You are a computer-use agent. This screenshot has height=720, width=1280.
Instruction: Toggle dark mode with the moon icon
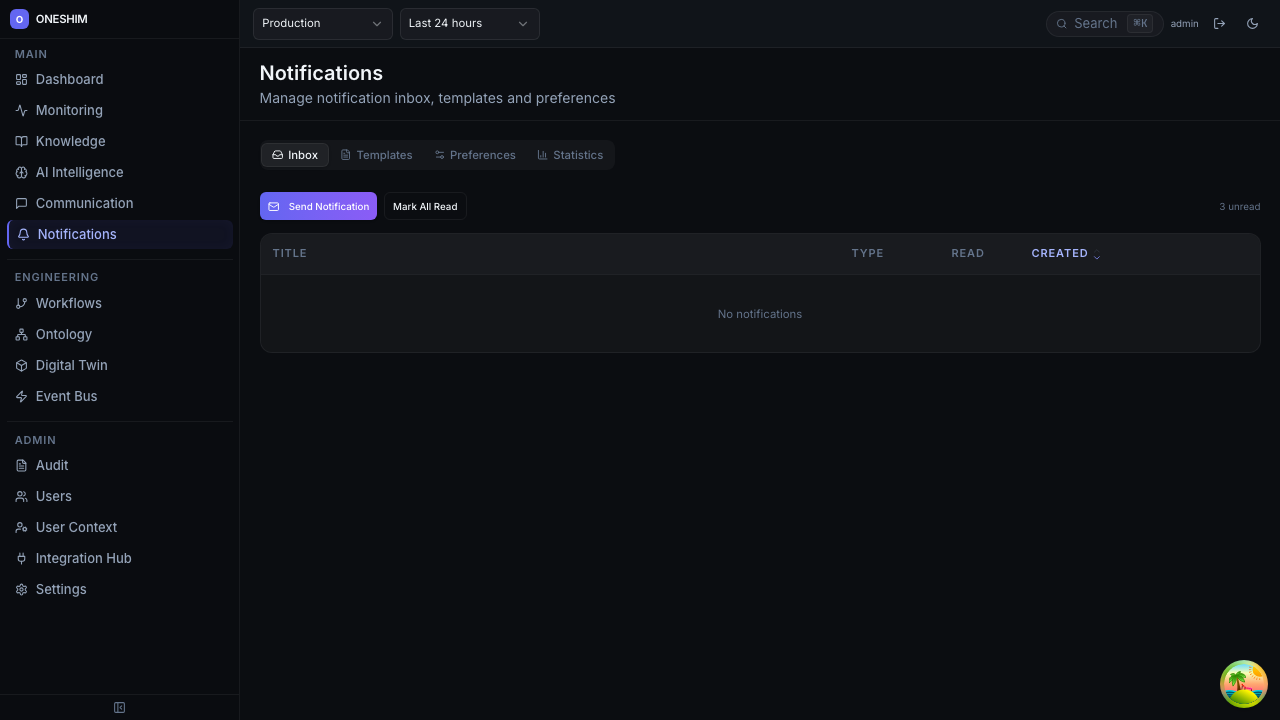tap(1252, 23)
